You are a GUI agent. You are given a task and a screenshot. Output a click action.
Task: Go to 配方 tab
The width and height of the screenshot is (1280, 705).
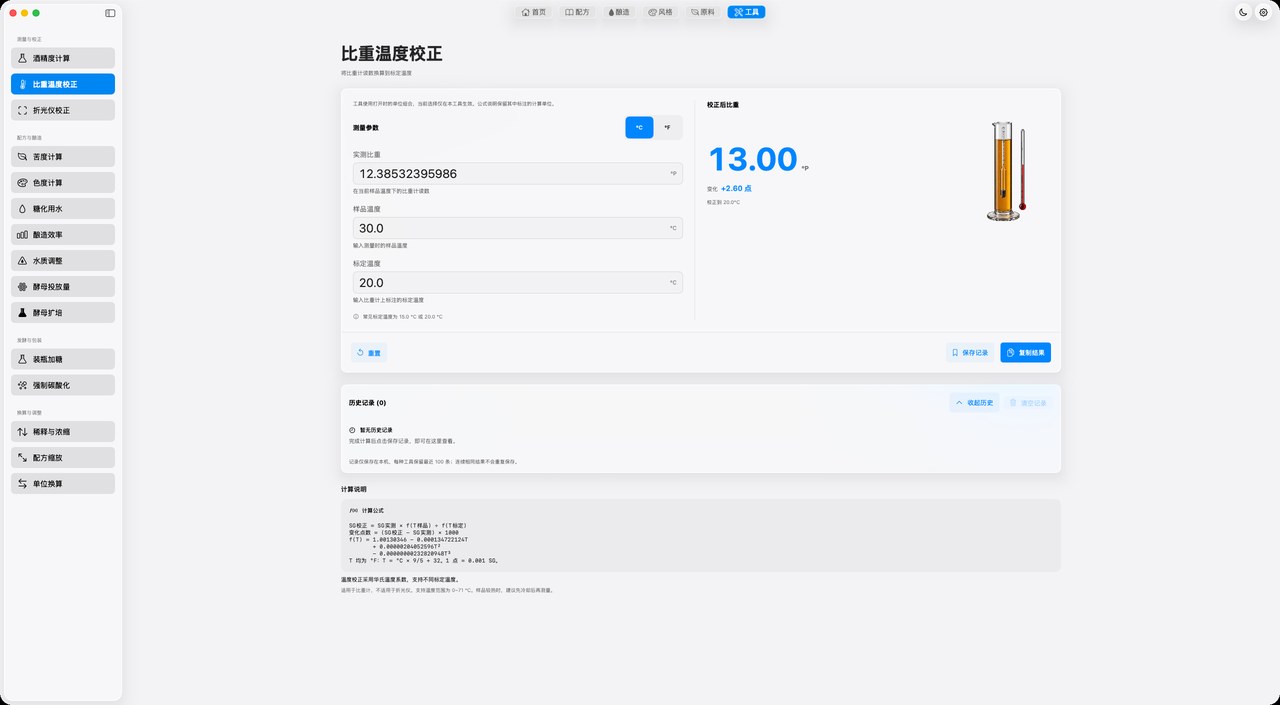point(577,12)
